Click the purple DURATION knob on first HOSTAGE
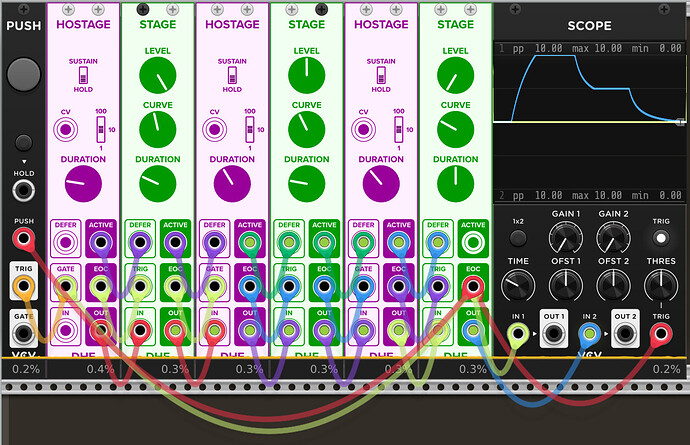Screen dimensions: 690x445 83,184
